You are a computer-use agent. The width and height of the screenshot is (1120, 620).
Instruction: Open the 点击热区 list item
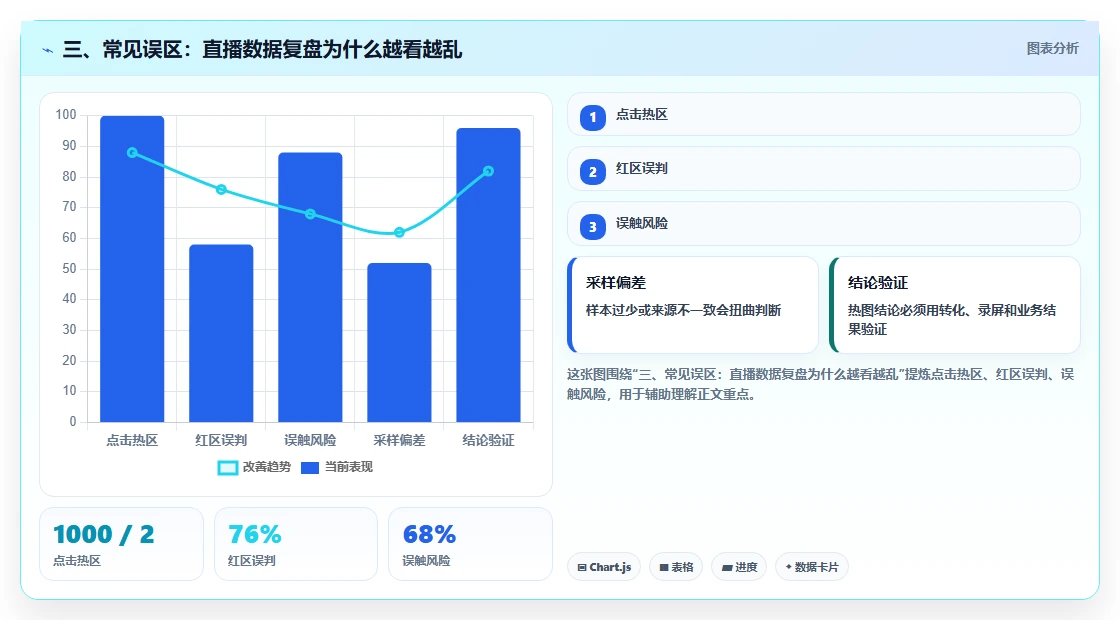[824, 114]
